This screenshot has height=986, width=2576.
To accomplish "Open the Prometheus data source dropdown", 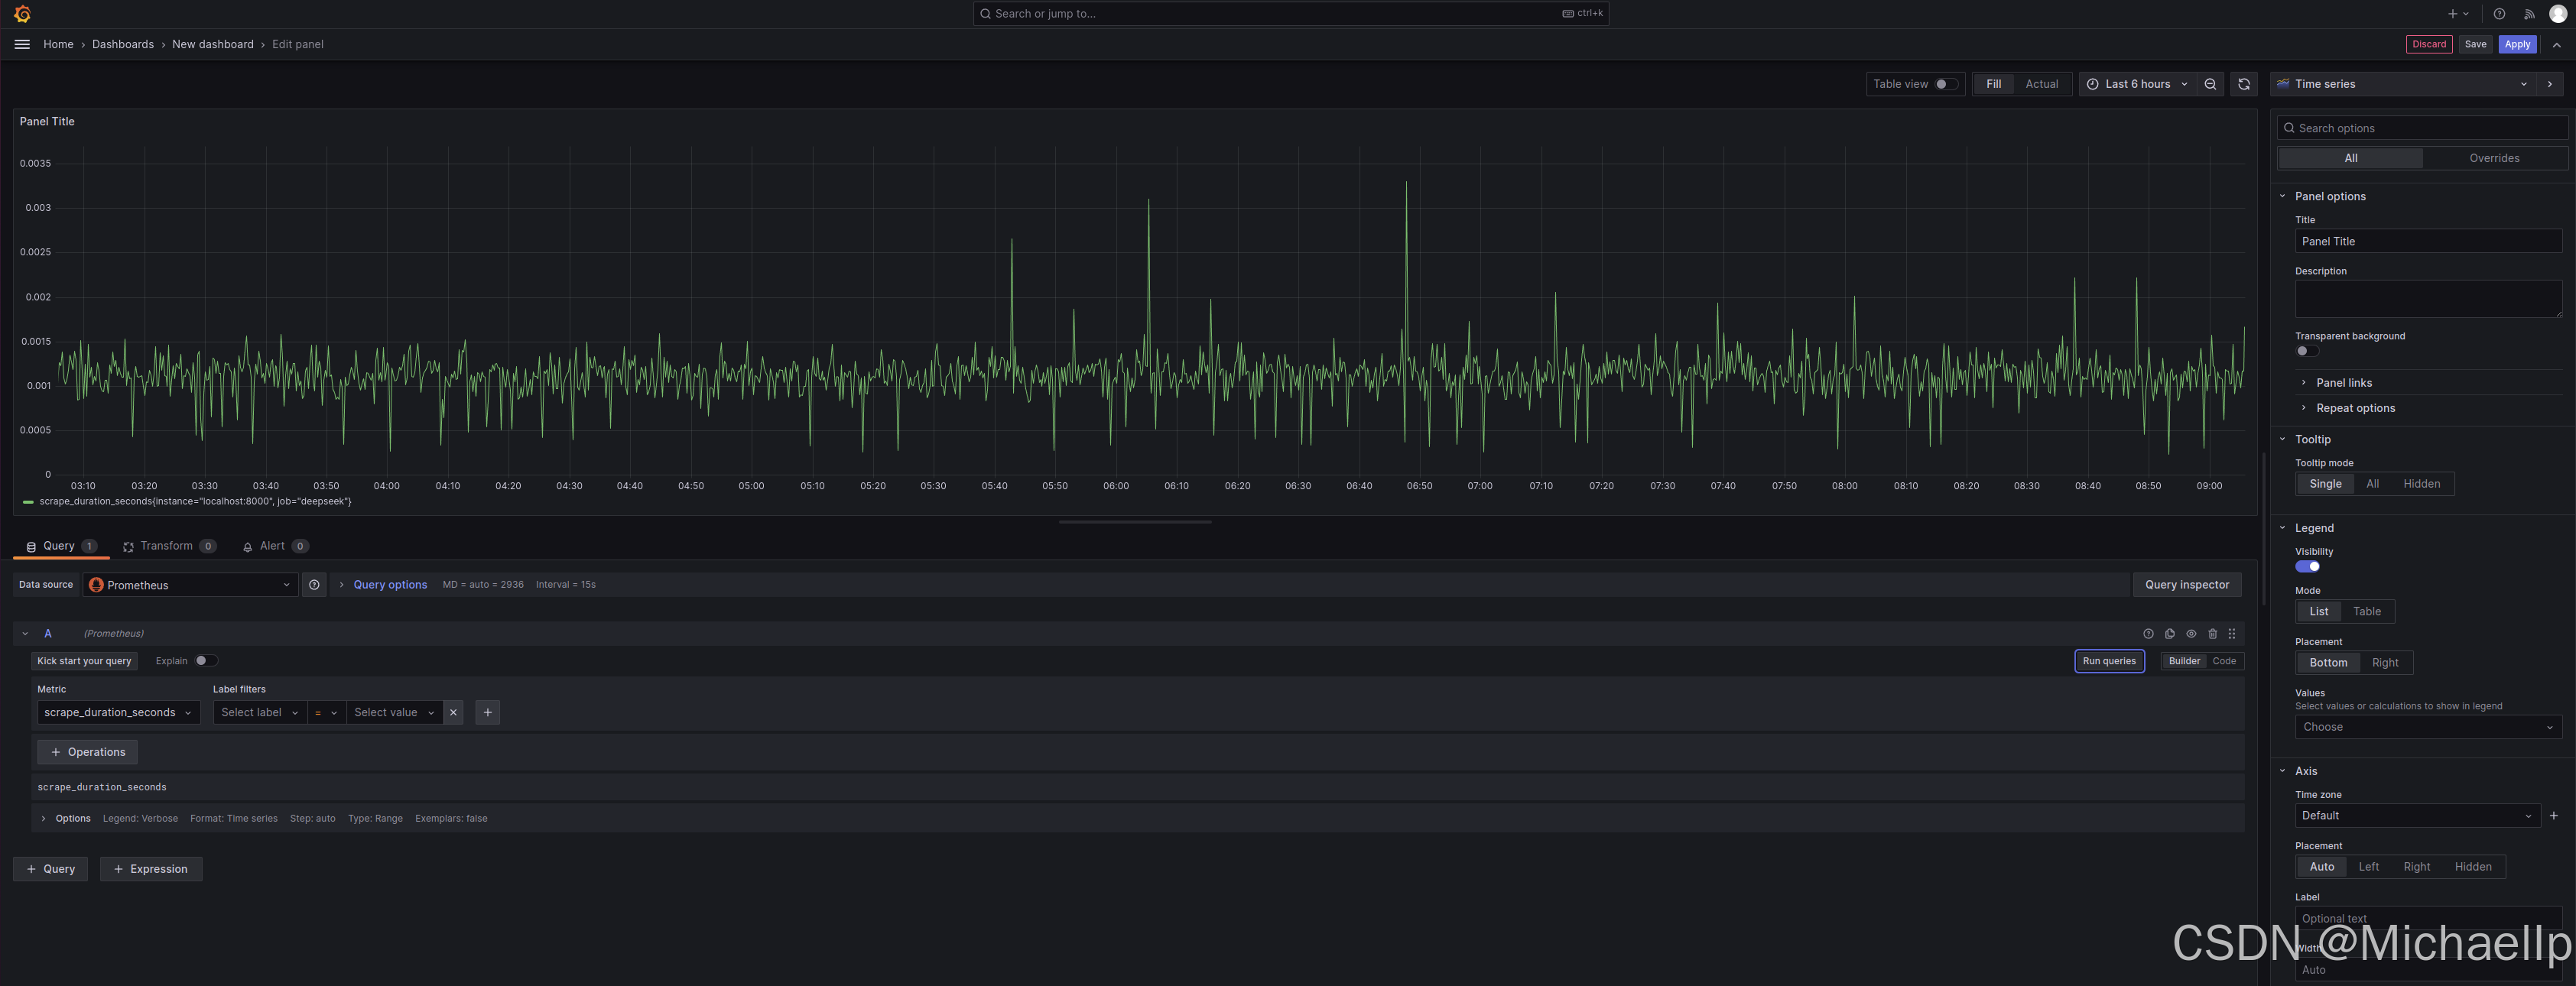I will [190, 585].
